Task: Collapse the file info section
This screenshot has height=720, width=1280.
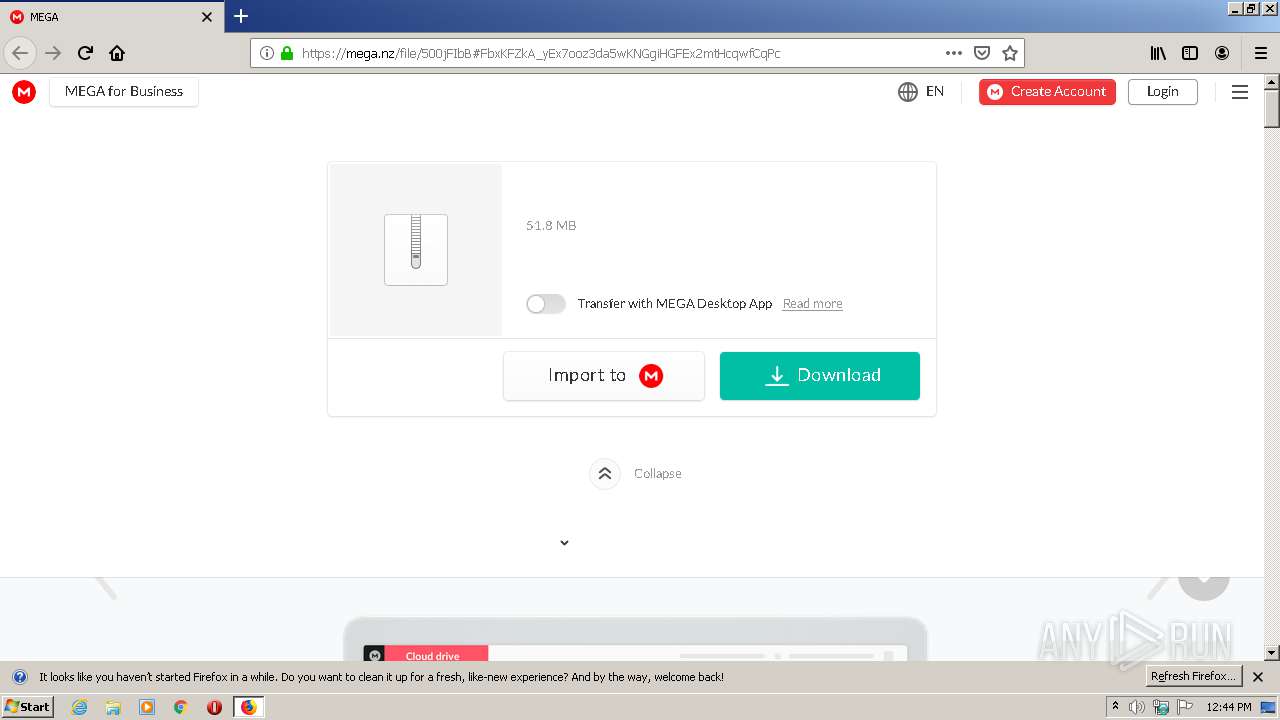Action: 636,474
